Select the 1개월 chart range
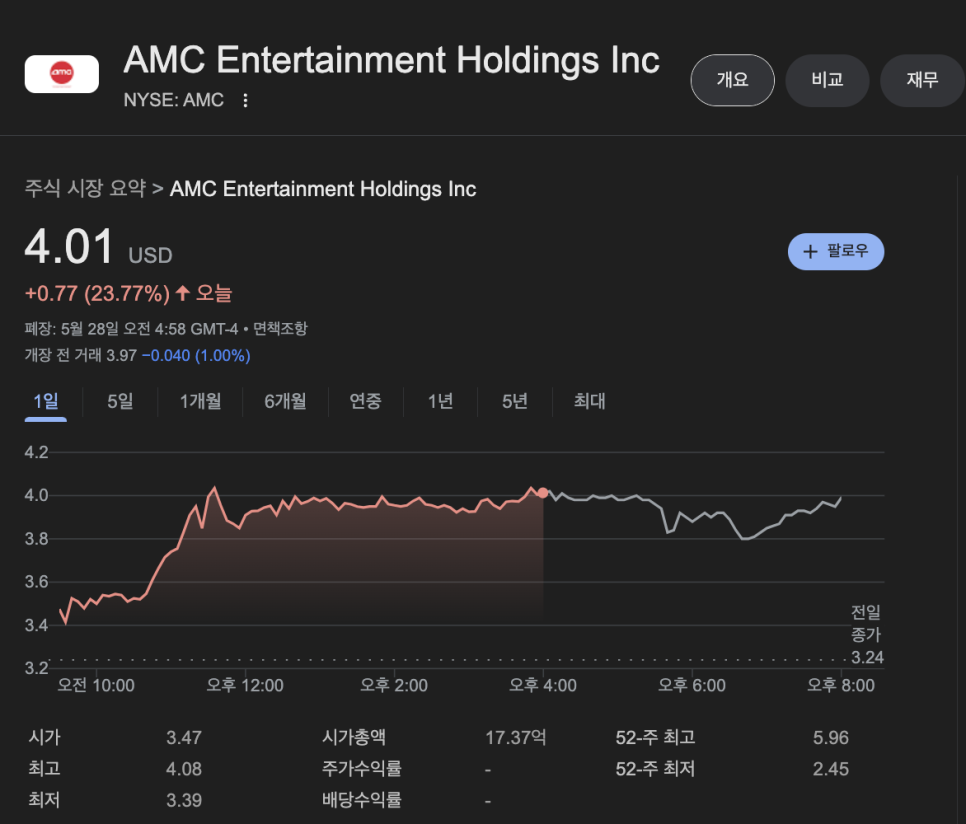 point(200,402)
